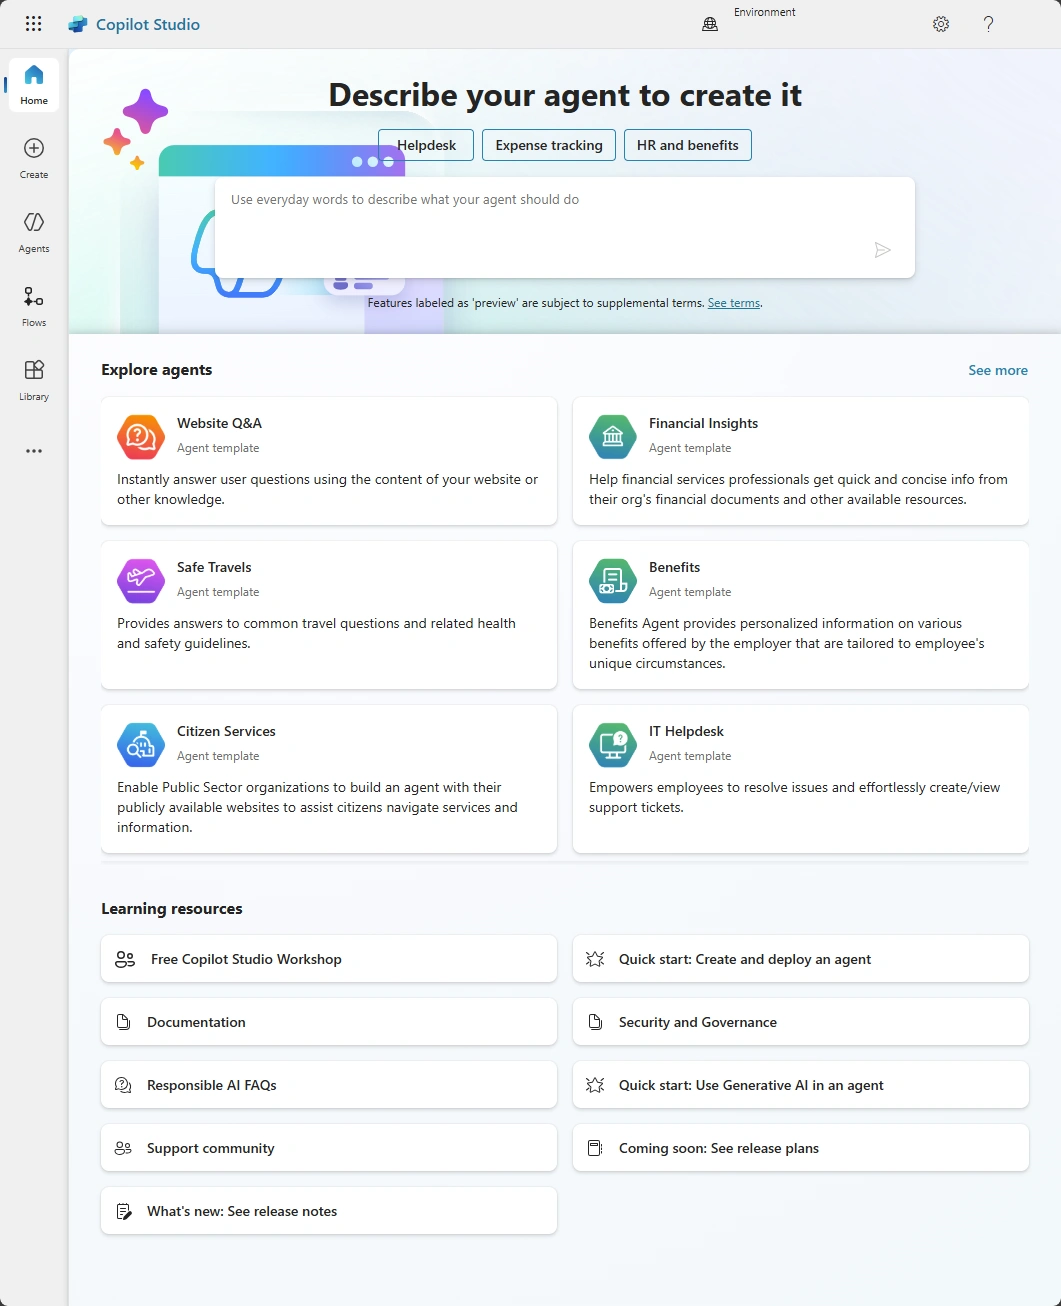This screenshot has width=1061, height=1306.
Task: Open Library in the sidebar
Action: click(34, 380)
